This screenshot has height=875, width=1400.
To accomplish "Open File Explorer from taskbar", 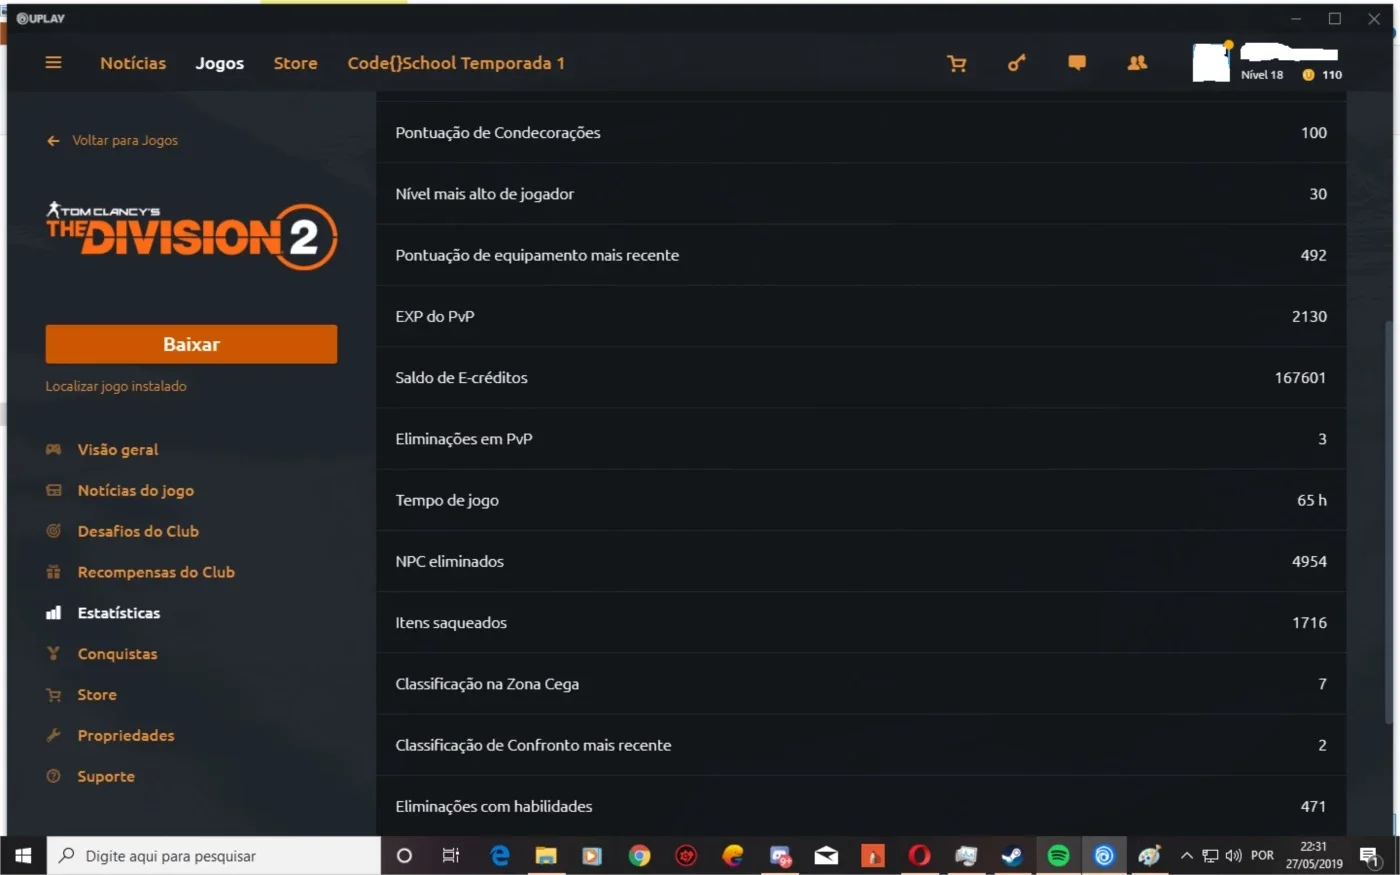I will [546, 856].
